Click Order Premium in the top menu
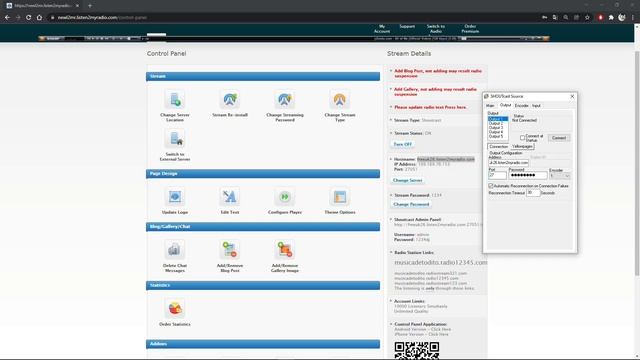 click(470, 29)
